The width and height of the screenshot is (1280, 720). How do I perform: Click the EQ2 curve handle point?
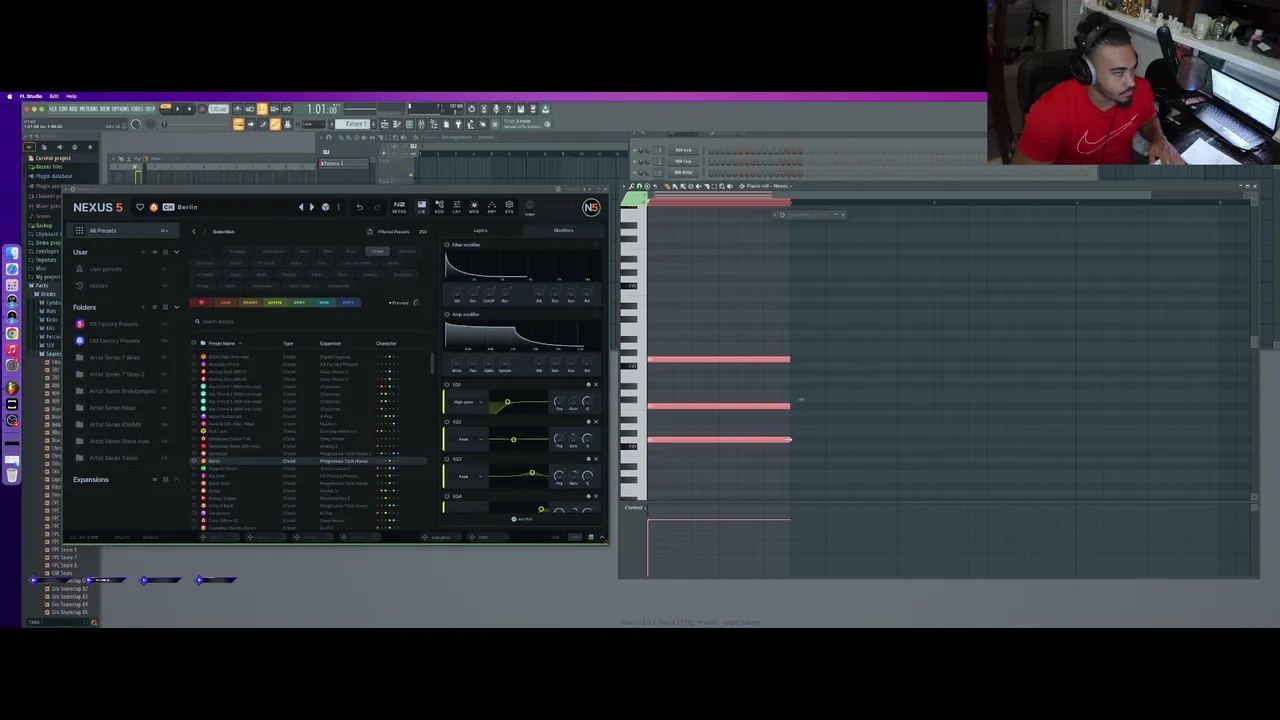513,439
